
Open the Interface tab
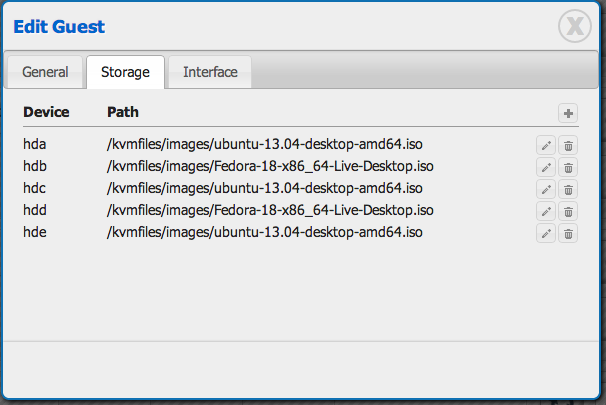coord(210,72)
